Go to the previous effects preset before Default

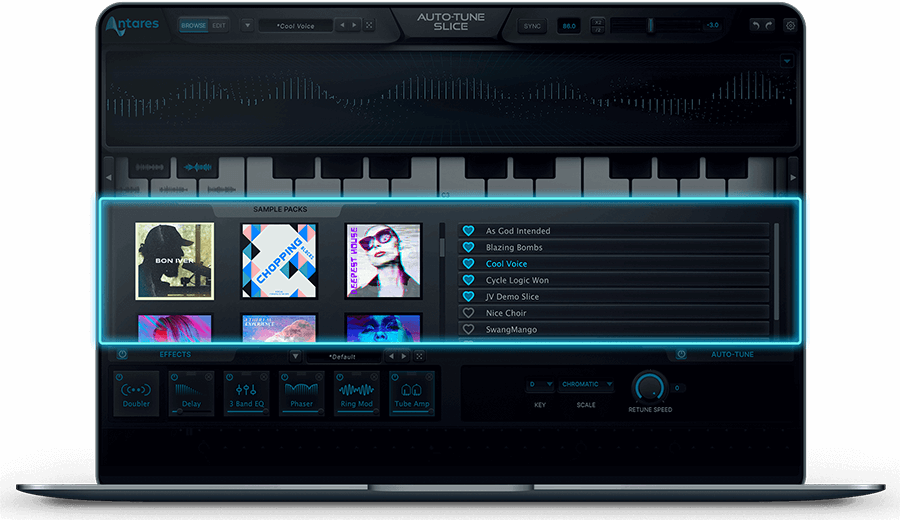click(x=391, y=356)
